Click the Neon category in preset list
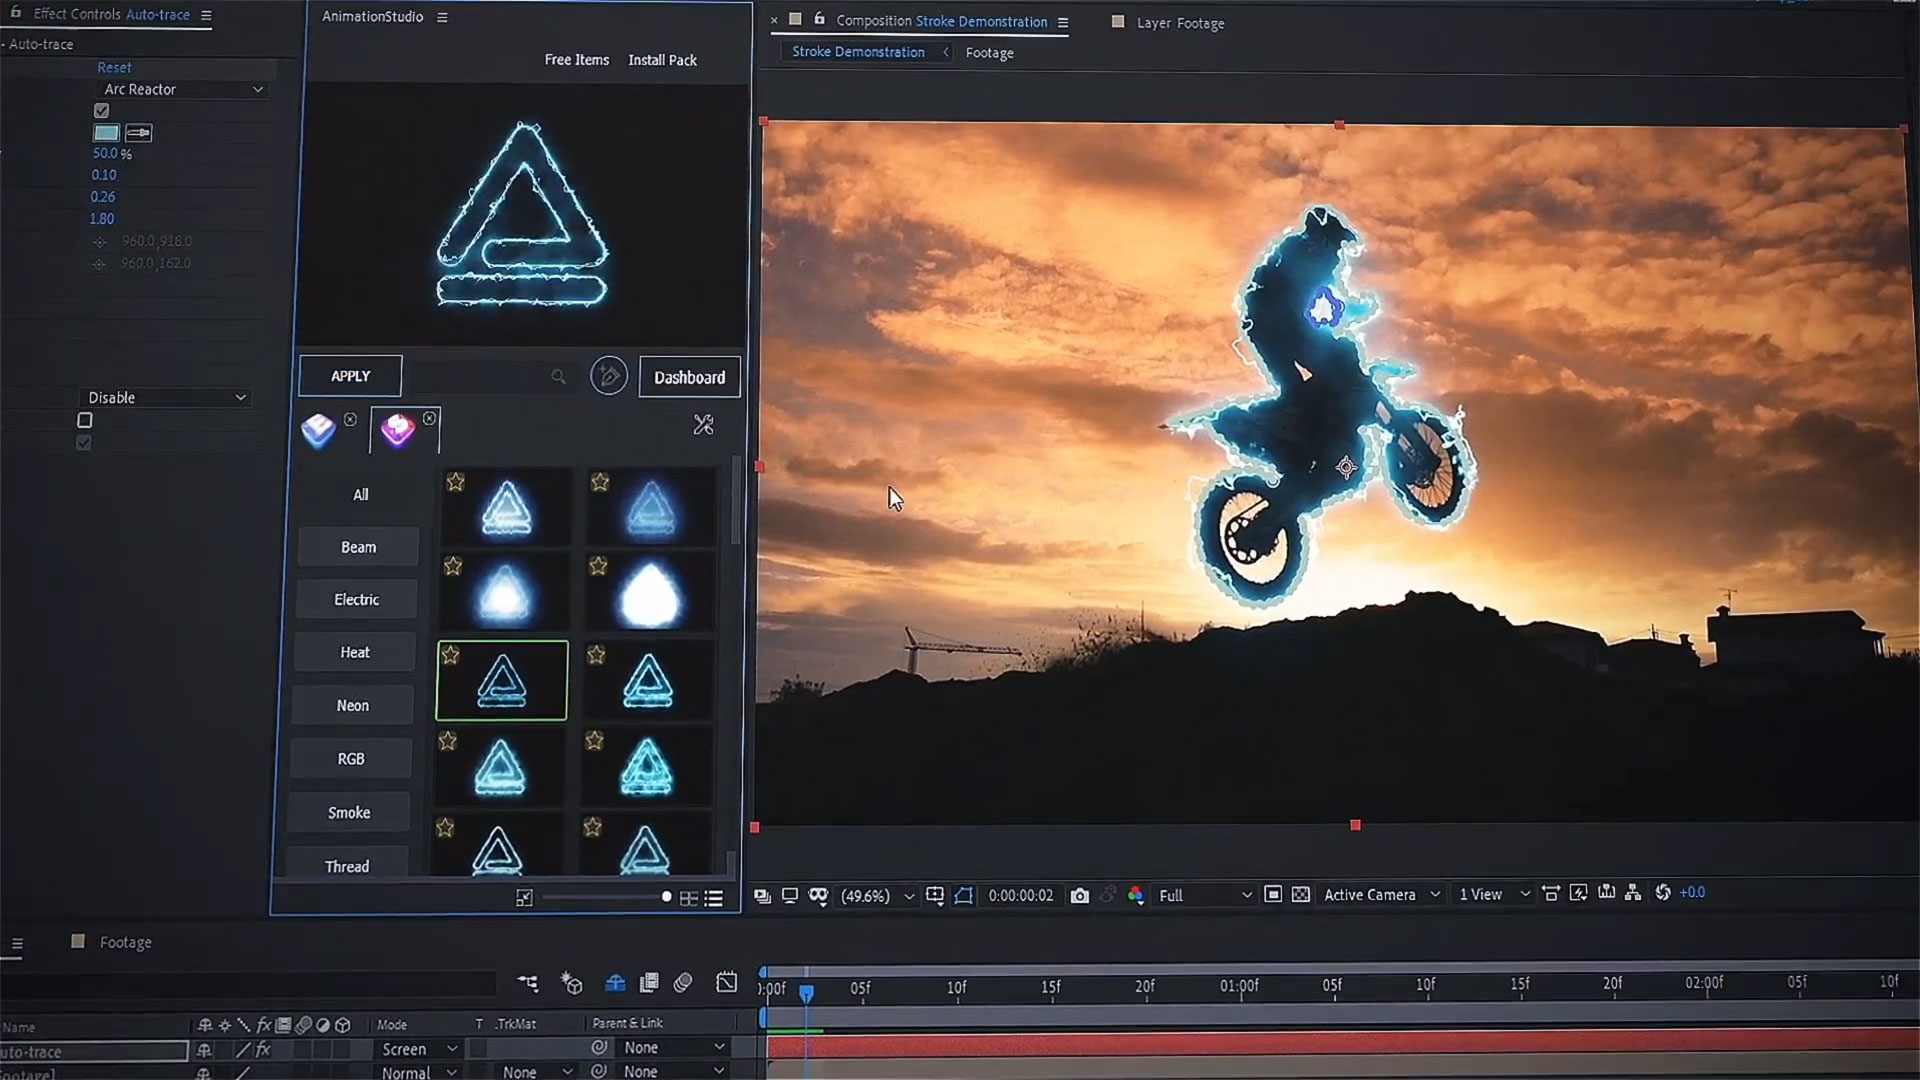This screenshot has height=1080, width=1920. coord(353,705)
